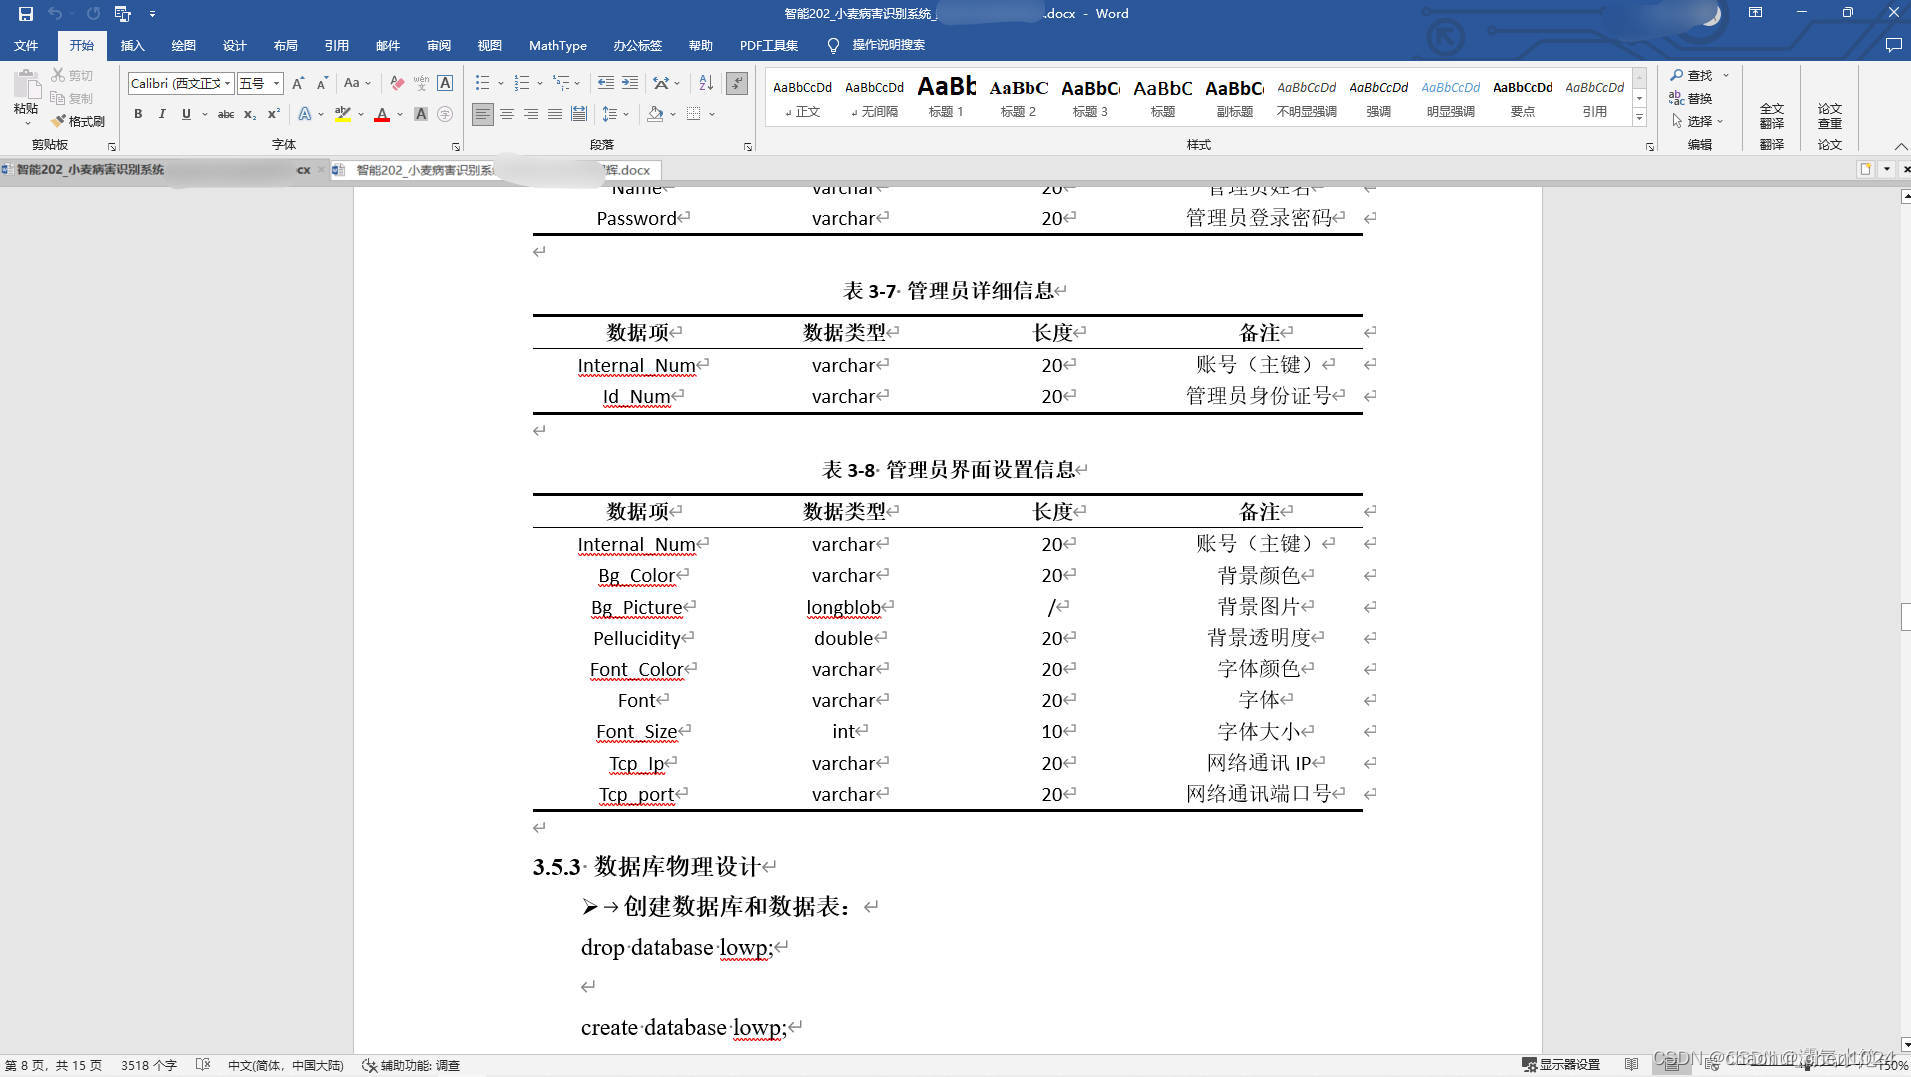The height and width of the screenshot is (1077, 1911).
Task: Apply character shading (gray A)
Action: click(x=421, y=114)
